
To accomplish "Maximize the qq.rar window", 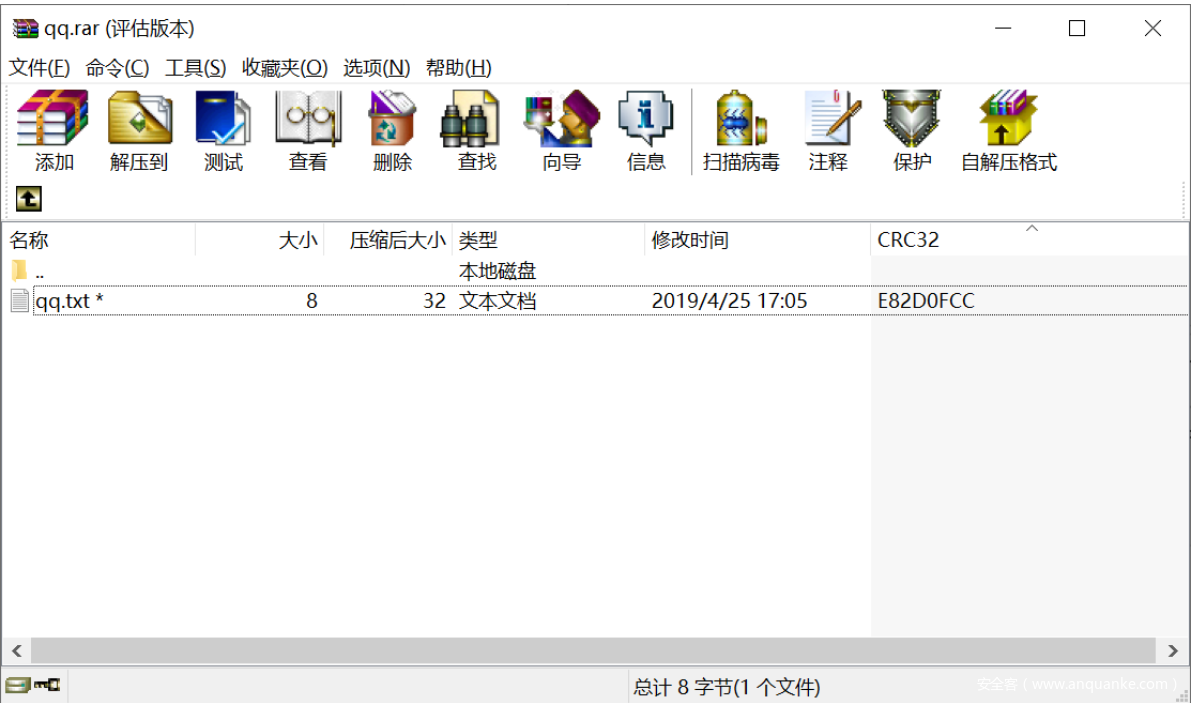I will [1077, 29].
